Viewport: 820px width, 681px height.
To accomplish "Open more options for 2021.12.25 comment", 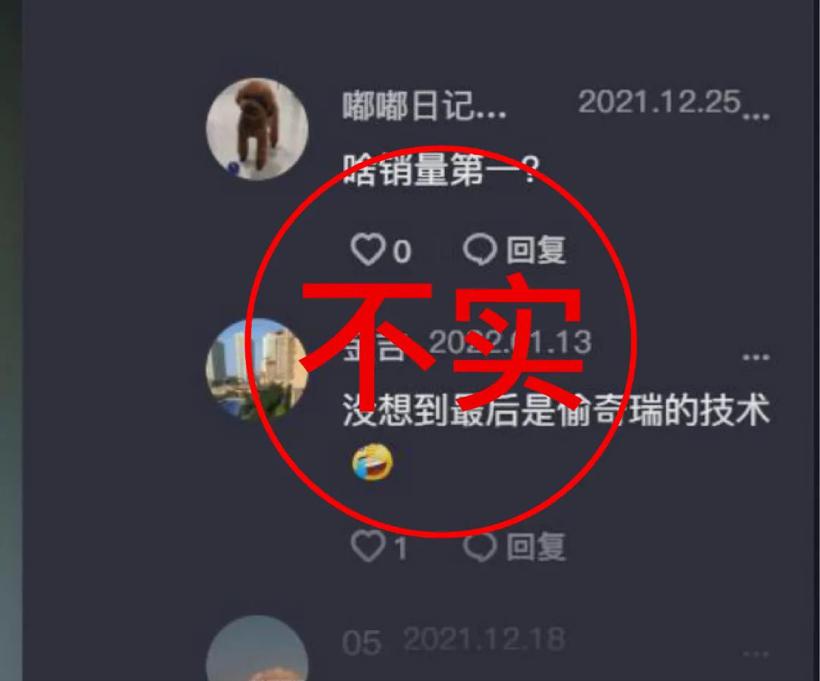I will [x=756, y=116].
